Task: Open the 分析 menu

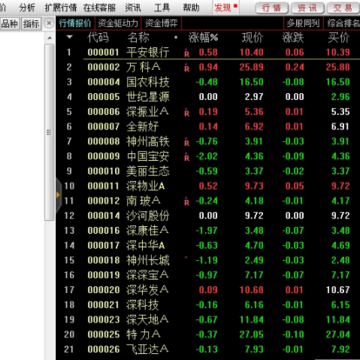Action: click(x=27, y=7)
